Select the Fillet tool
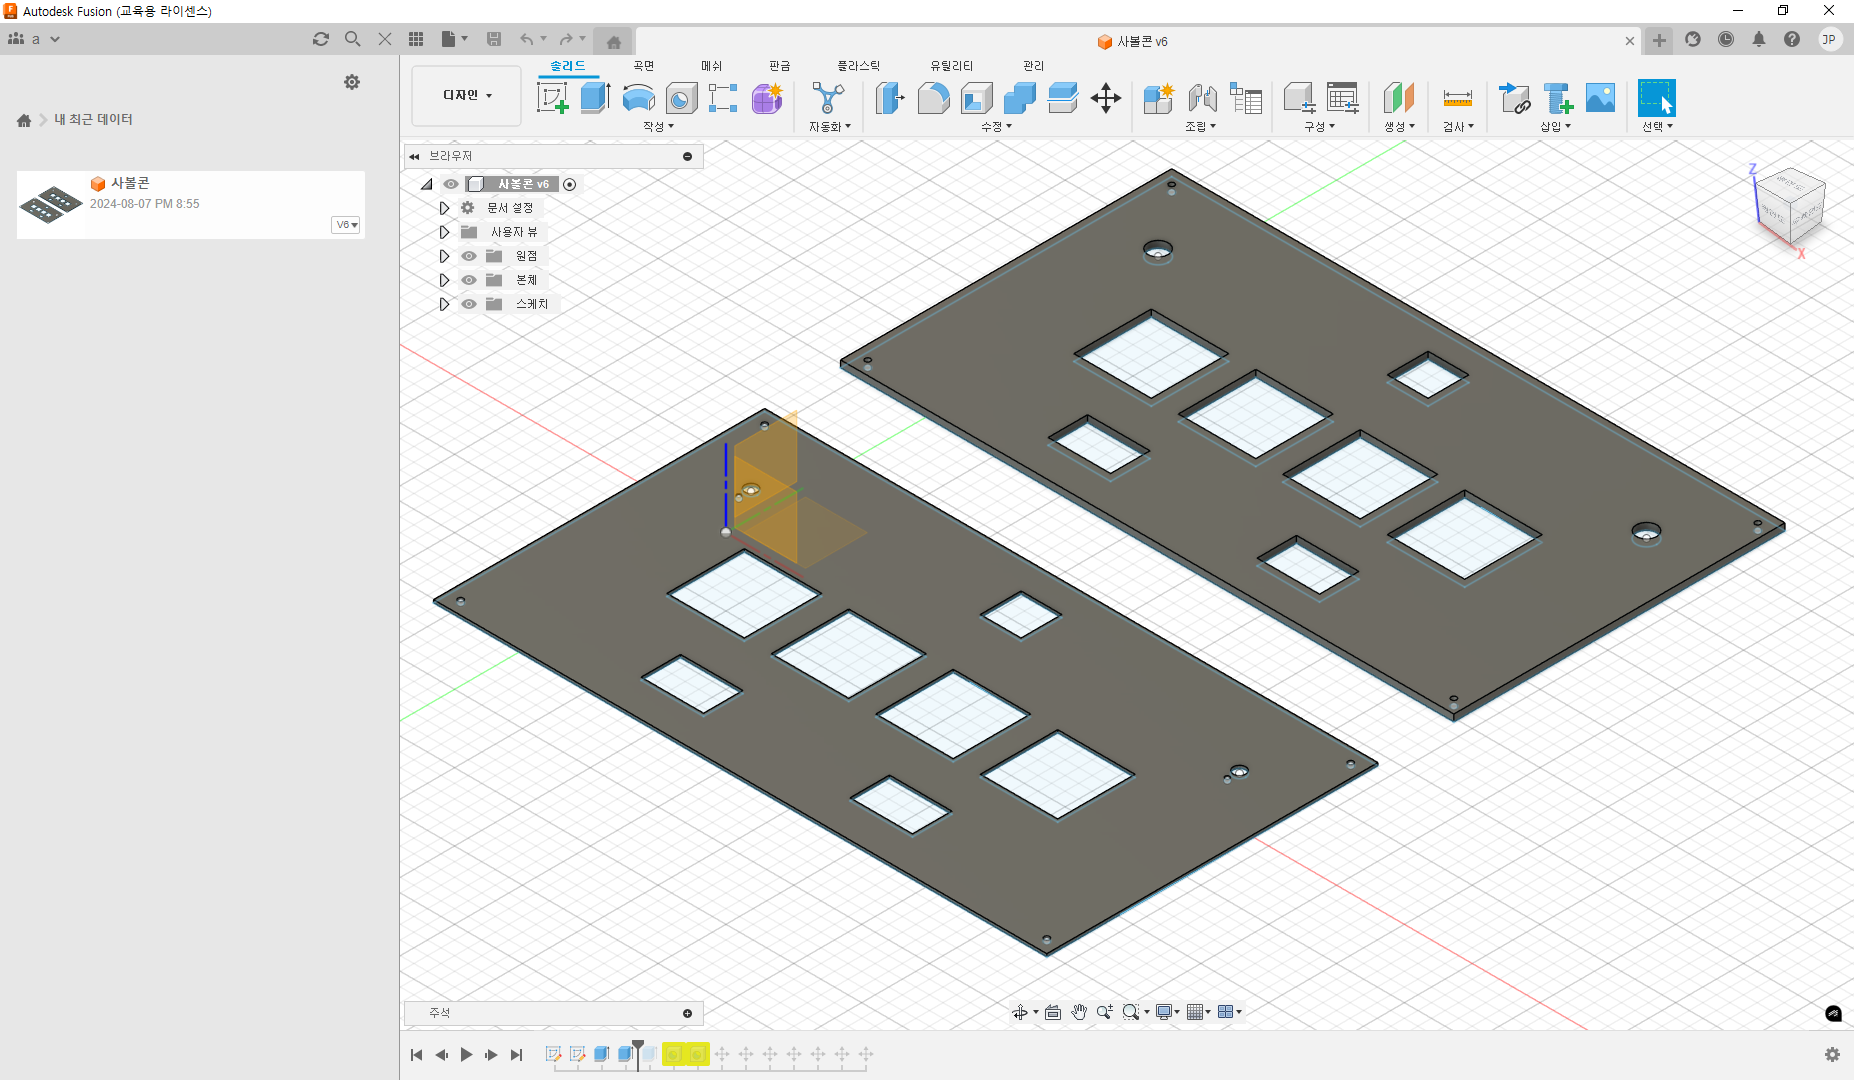The height and width of the screenshot is (1080, 1854). click(933, 98)
